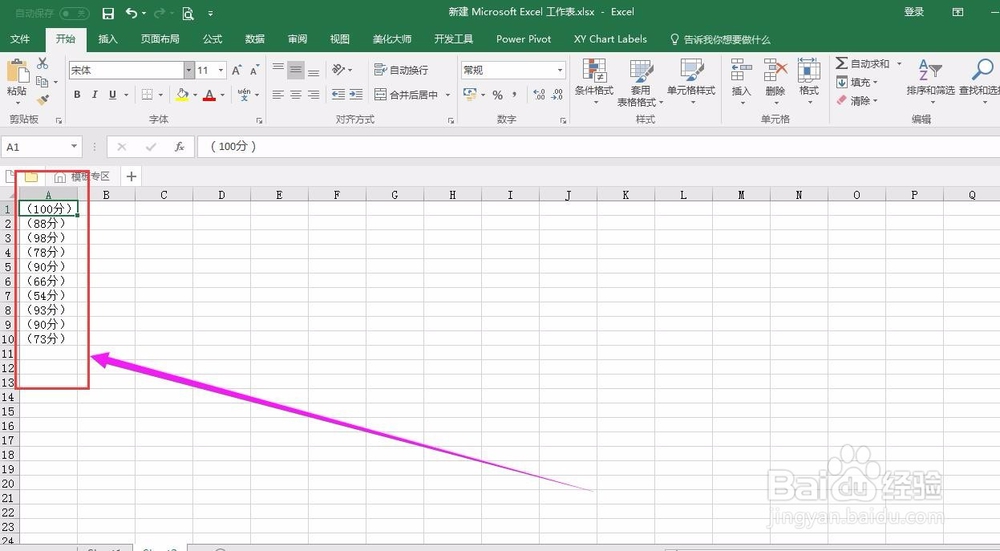Image resolution: width=1000 pixels, height=551 pixels.
Task: Click 合并后居中 merge and center
Action: coord(406,94)
